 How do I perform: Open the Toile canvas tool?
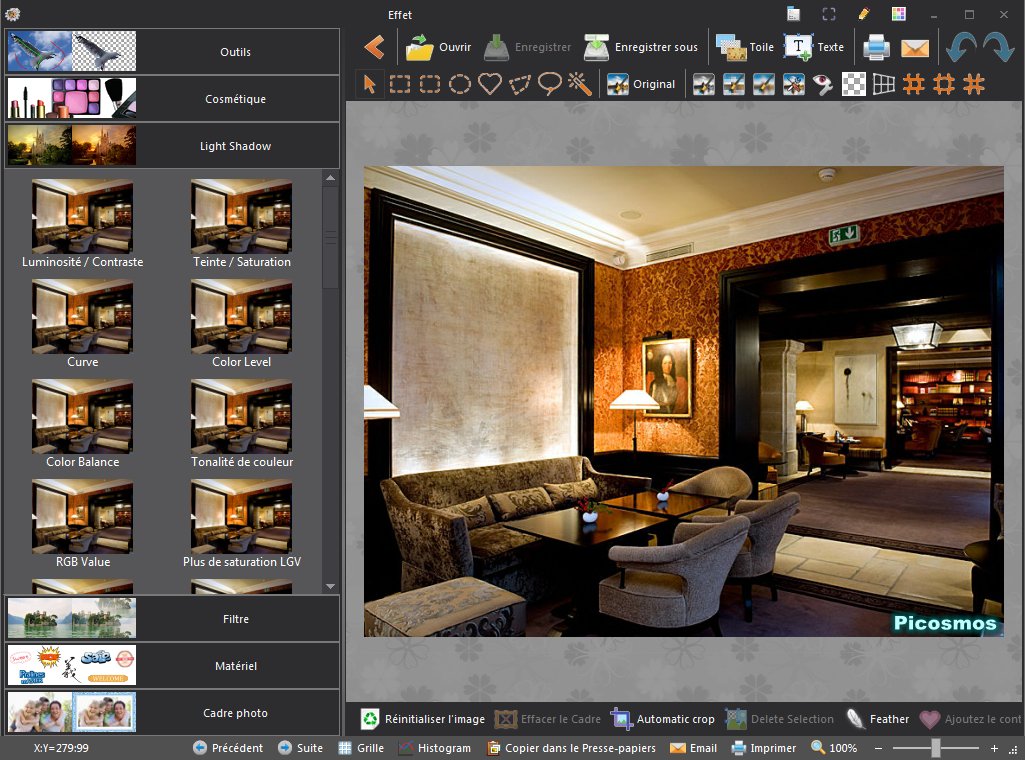tap(745, 47)
